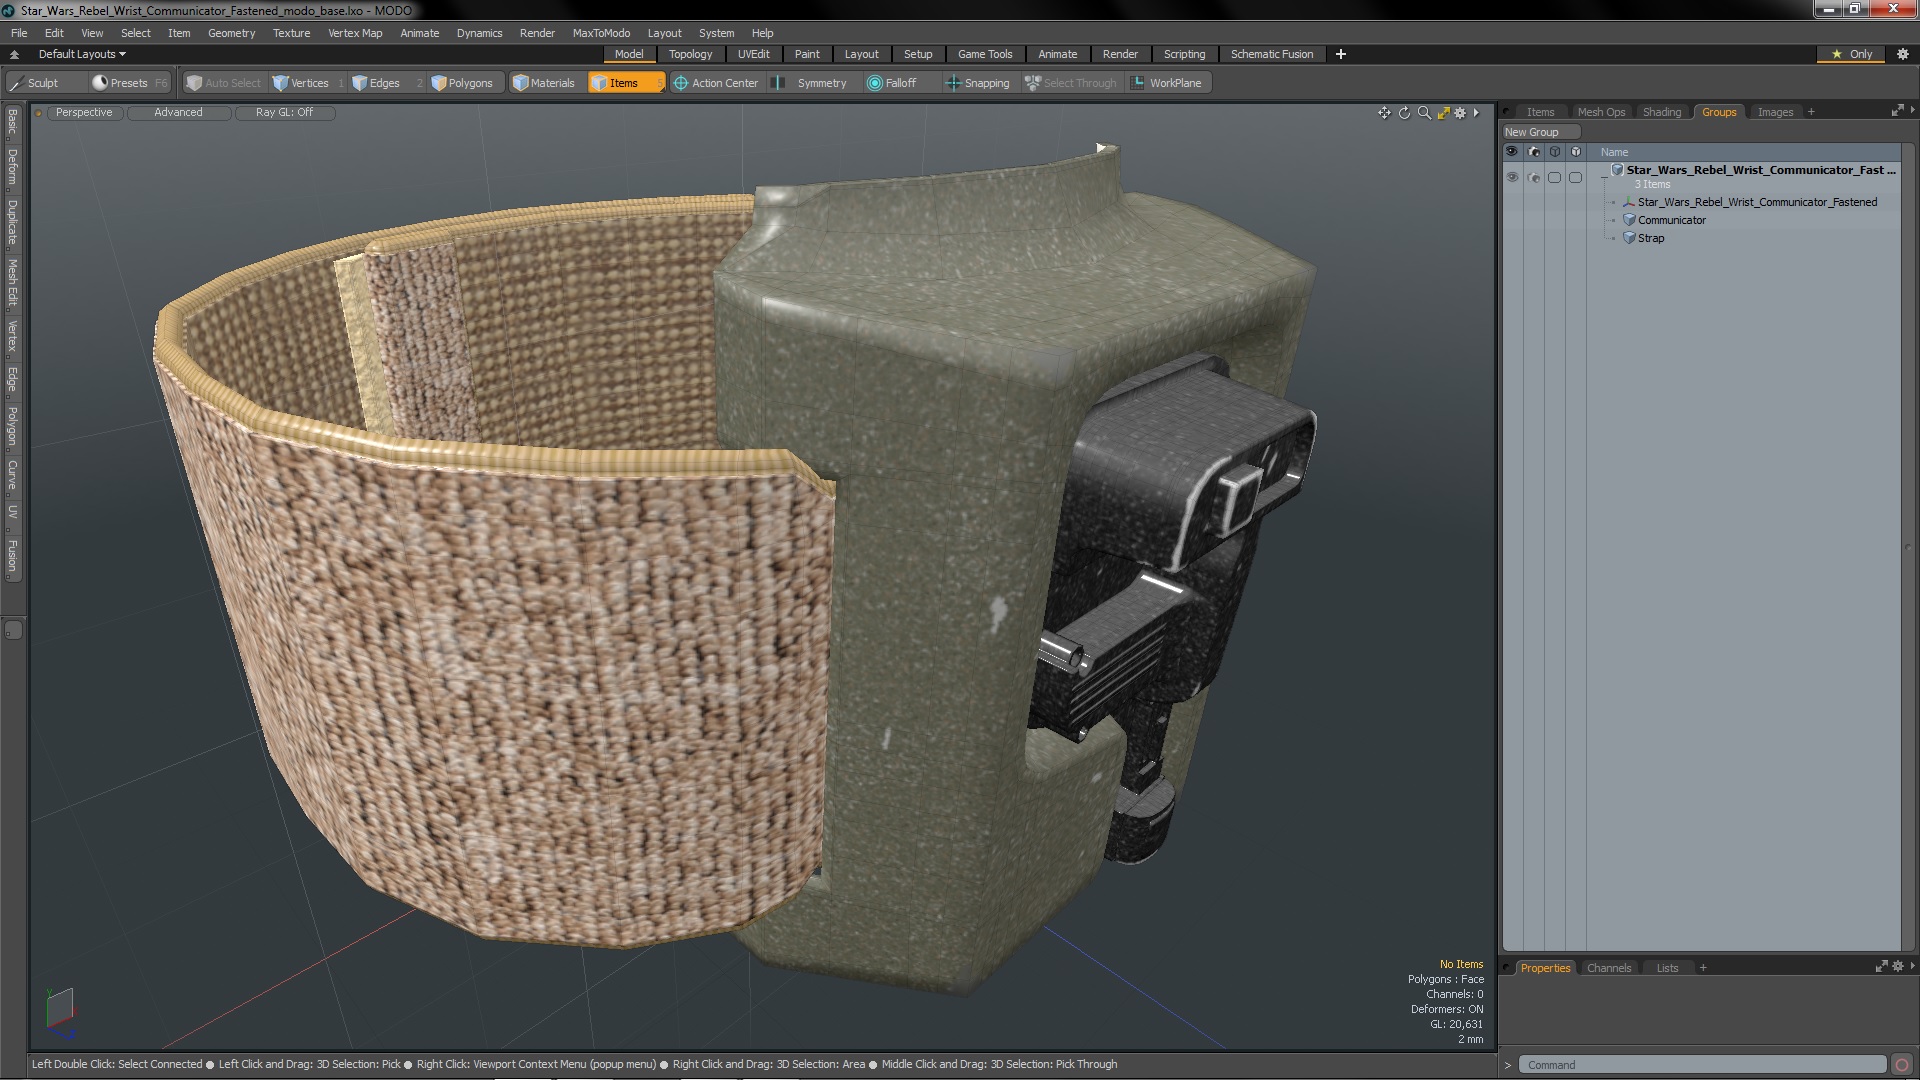The image size is (1920, 1080).
Task: Open the vertical Polygon toolbox tab
Action: 12,426
